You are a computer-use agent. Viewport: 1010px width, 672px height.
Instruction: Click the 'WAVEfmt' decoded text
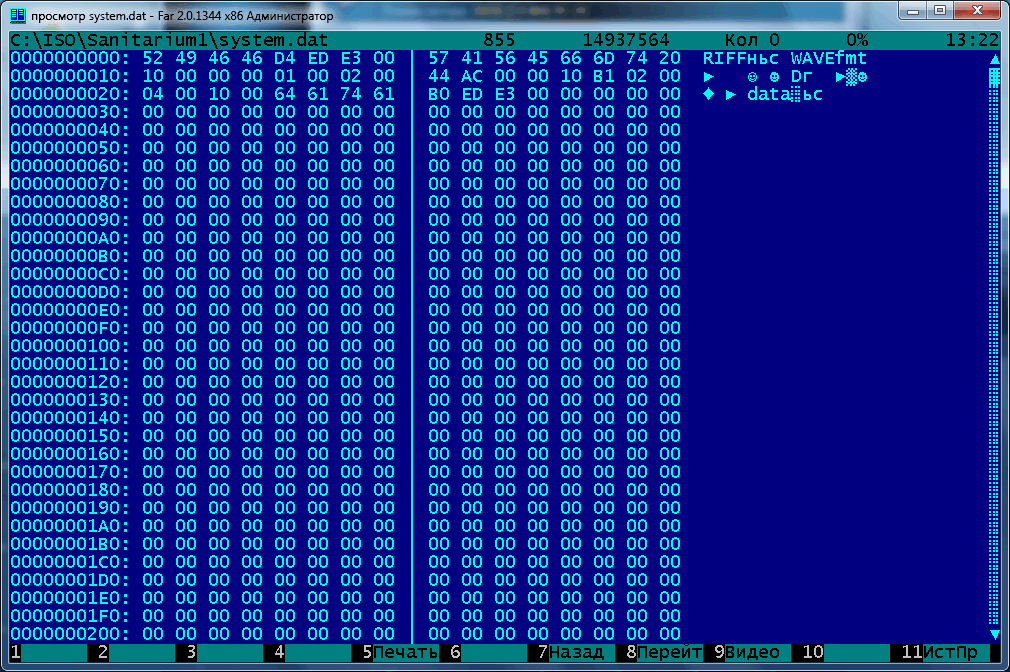pyautogui.click(x=829, y=58)
